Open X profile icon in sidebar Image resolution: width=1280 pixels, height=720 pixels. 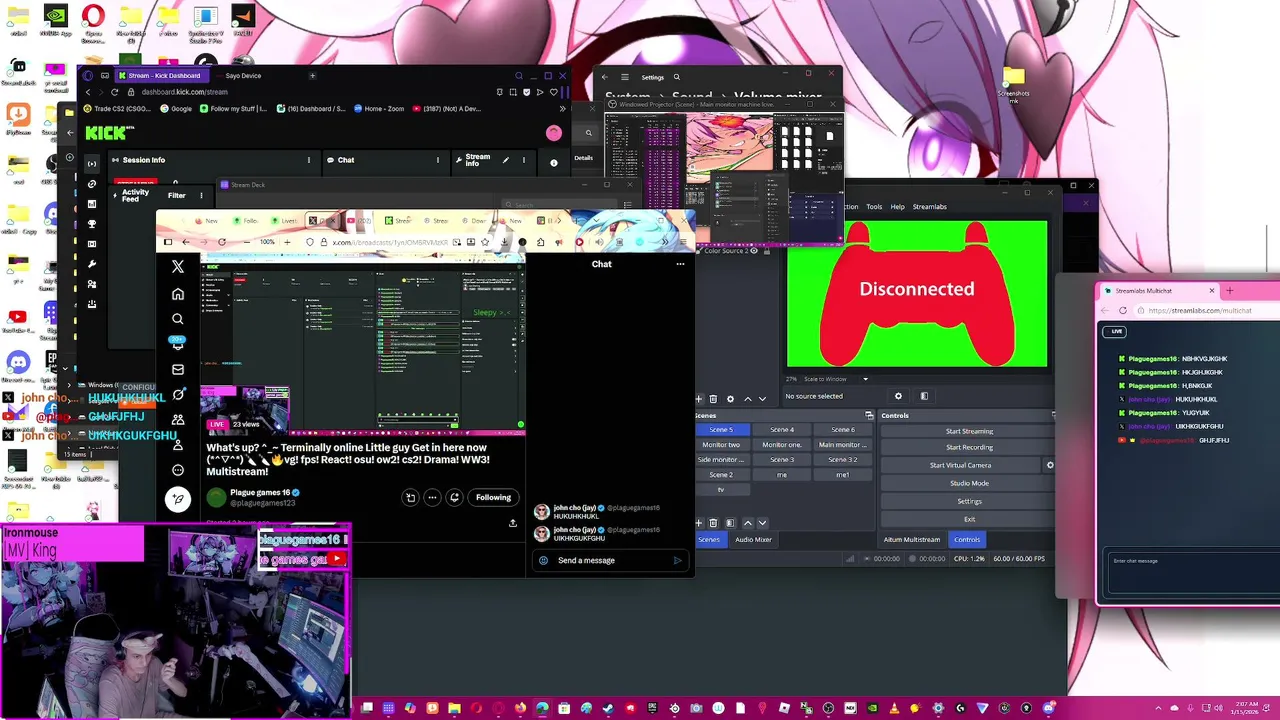click(178, 445)
